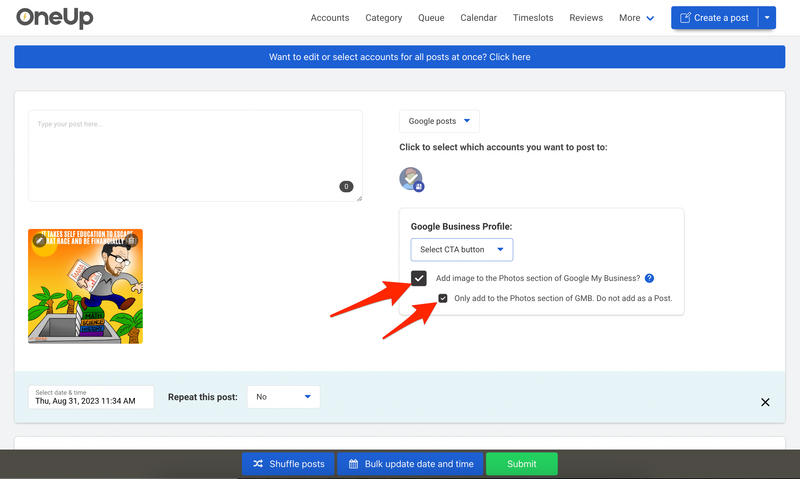Go to the Reviews page
Image resolution: width=800 pixels, height=479 pixels.
click(x=586, y=18)
